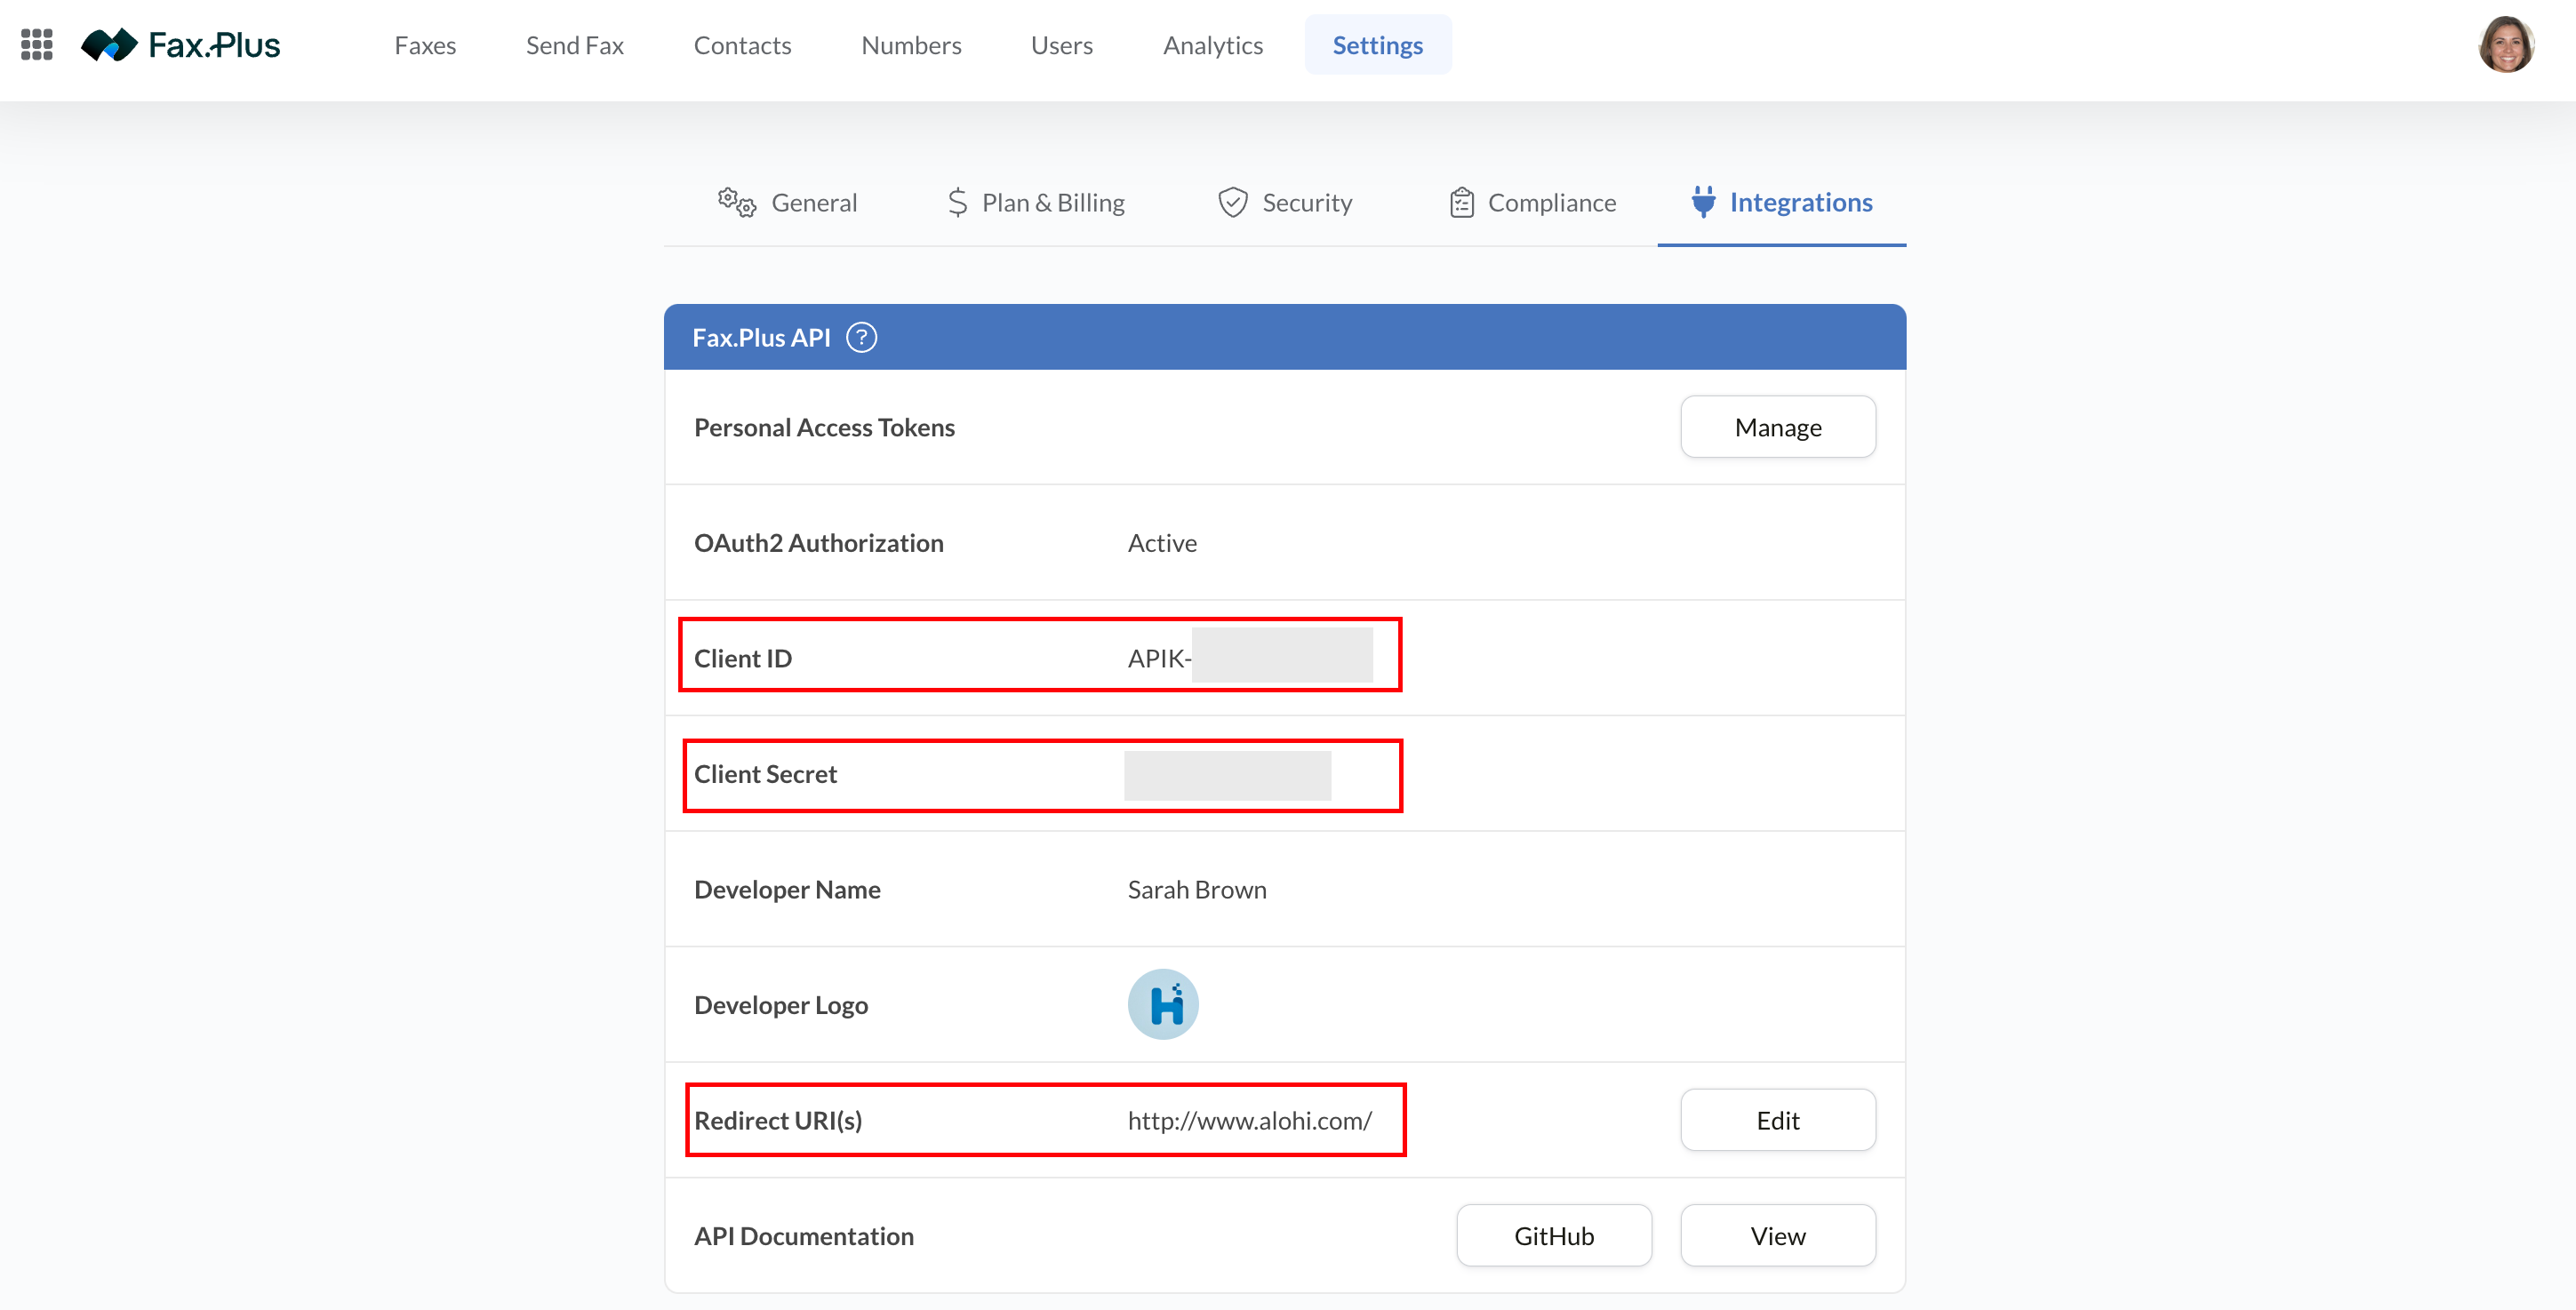
Task: Switch to the Plan & Billing tab
Action: coord(1035,203)
